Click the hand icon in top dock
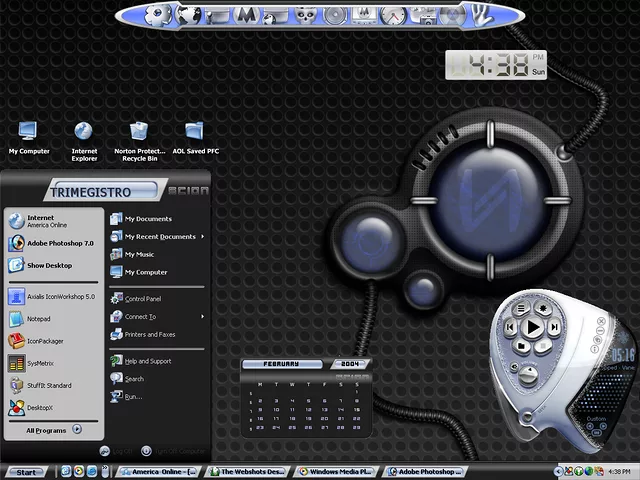This screenshot has height=480, width=640. coord(483,15)
